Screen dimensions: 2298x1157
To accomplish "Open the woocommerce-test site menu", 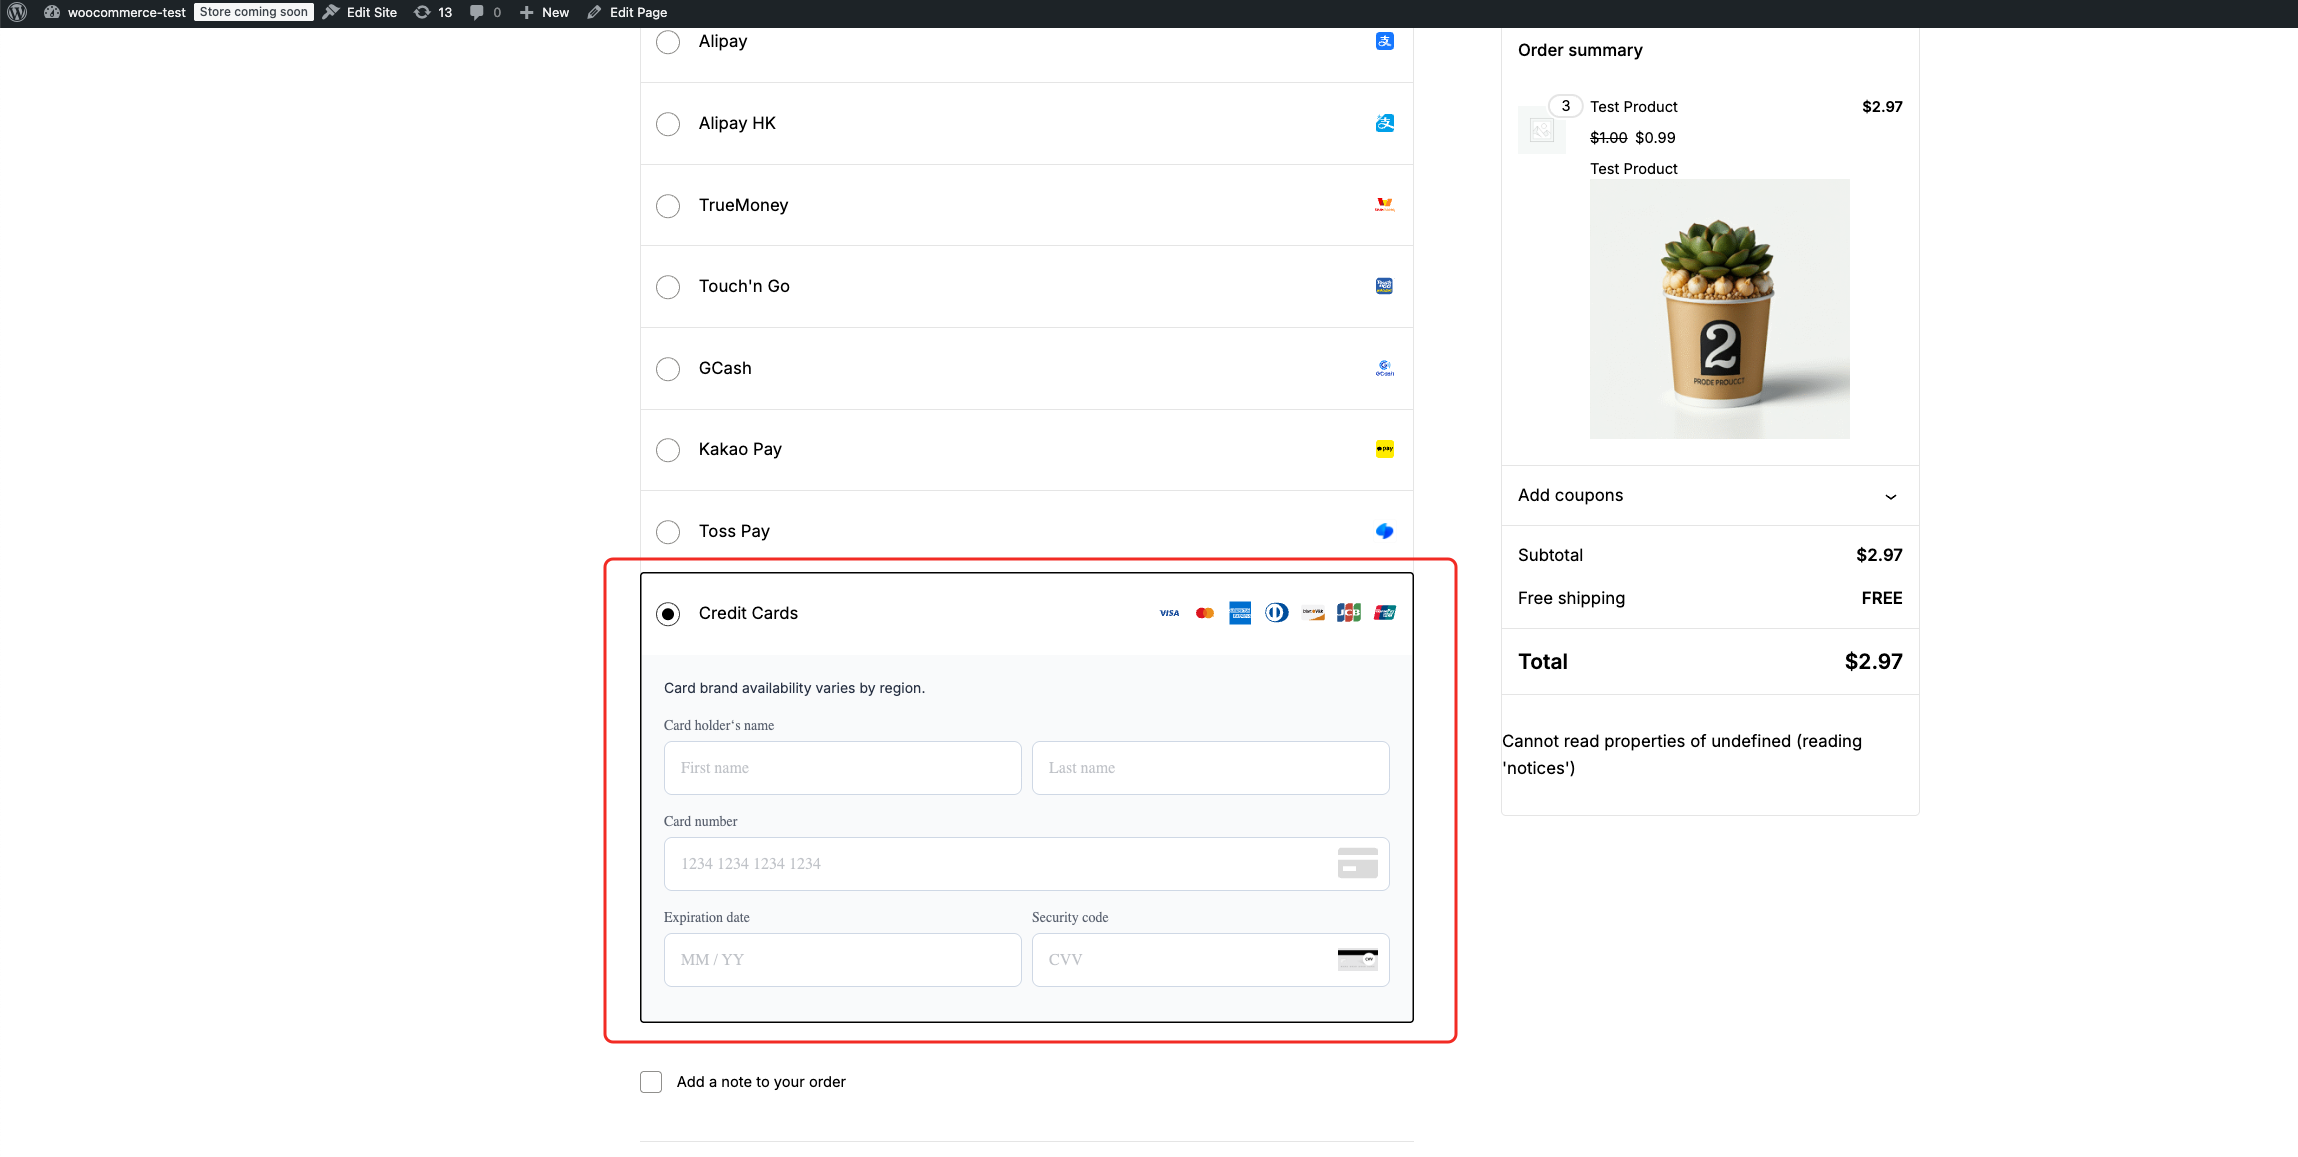I will pyautogui.click(x=114, y=12).
